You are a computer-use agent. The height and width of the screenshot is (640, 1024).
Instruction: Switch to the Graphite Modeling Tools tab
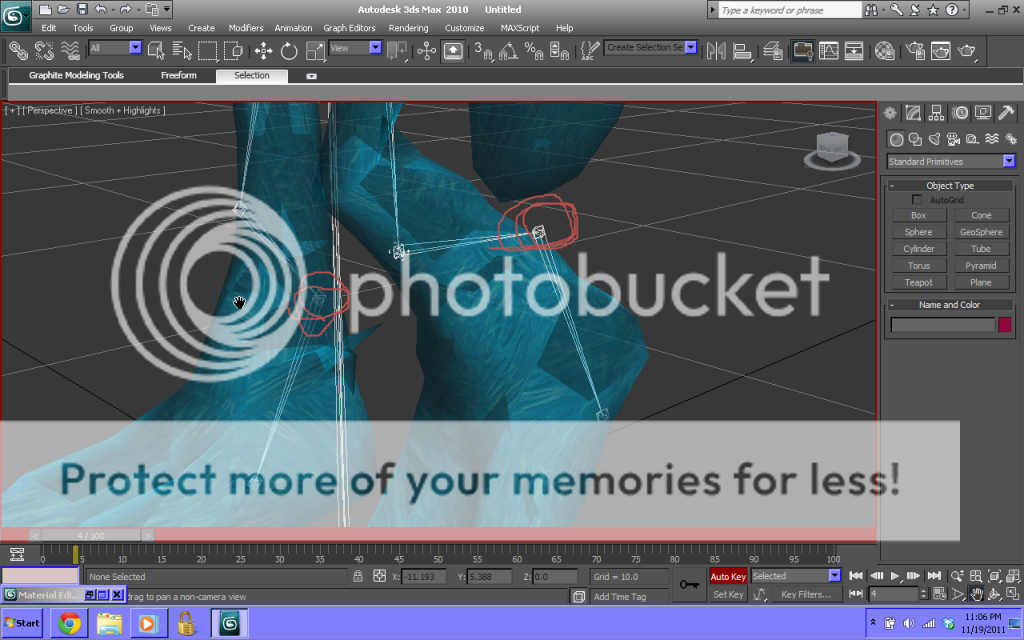tap(76, 76)
